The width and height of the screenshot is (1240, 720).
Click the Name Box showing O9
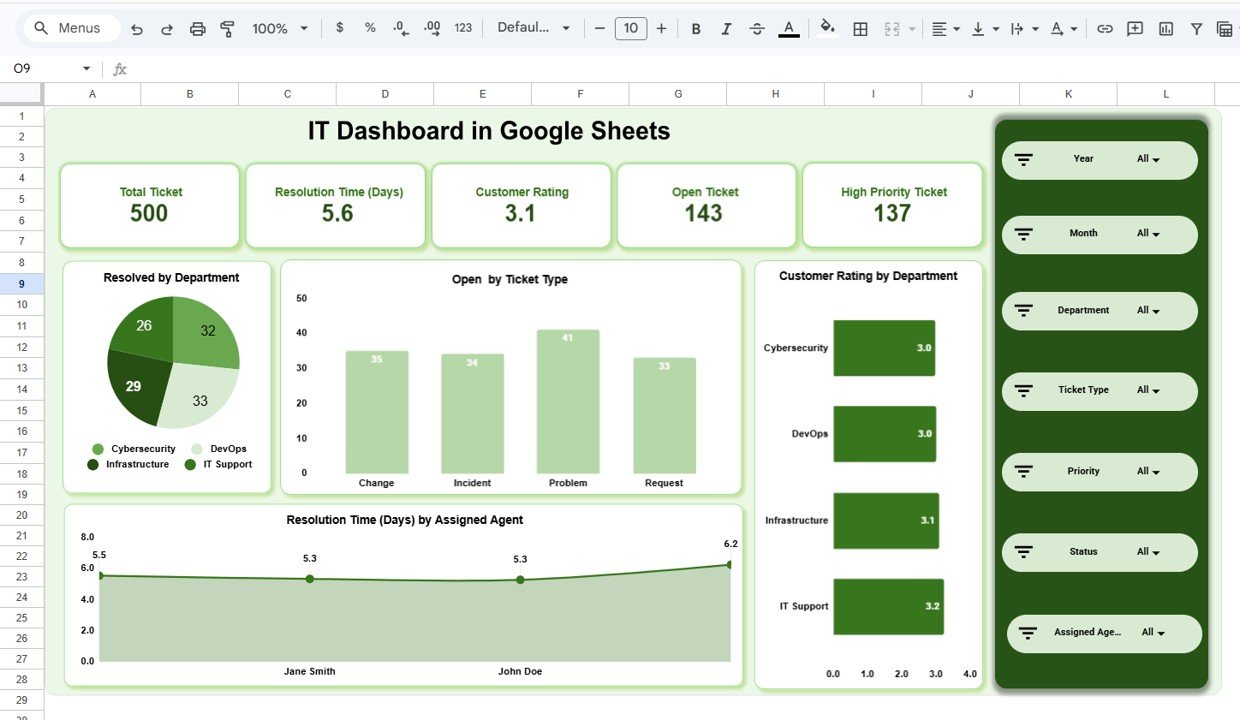(30, 68)
